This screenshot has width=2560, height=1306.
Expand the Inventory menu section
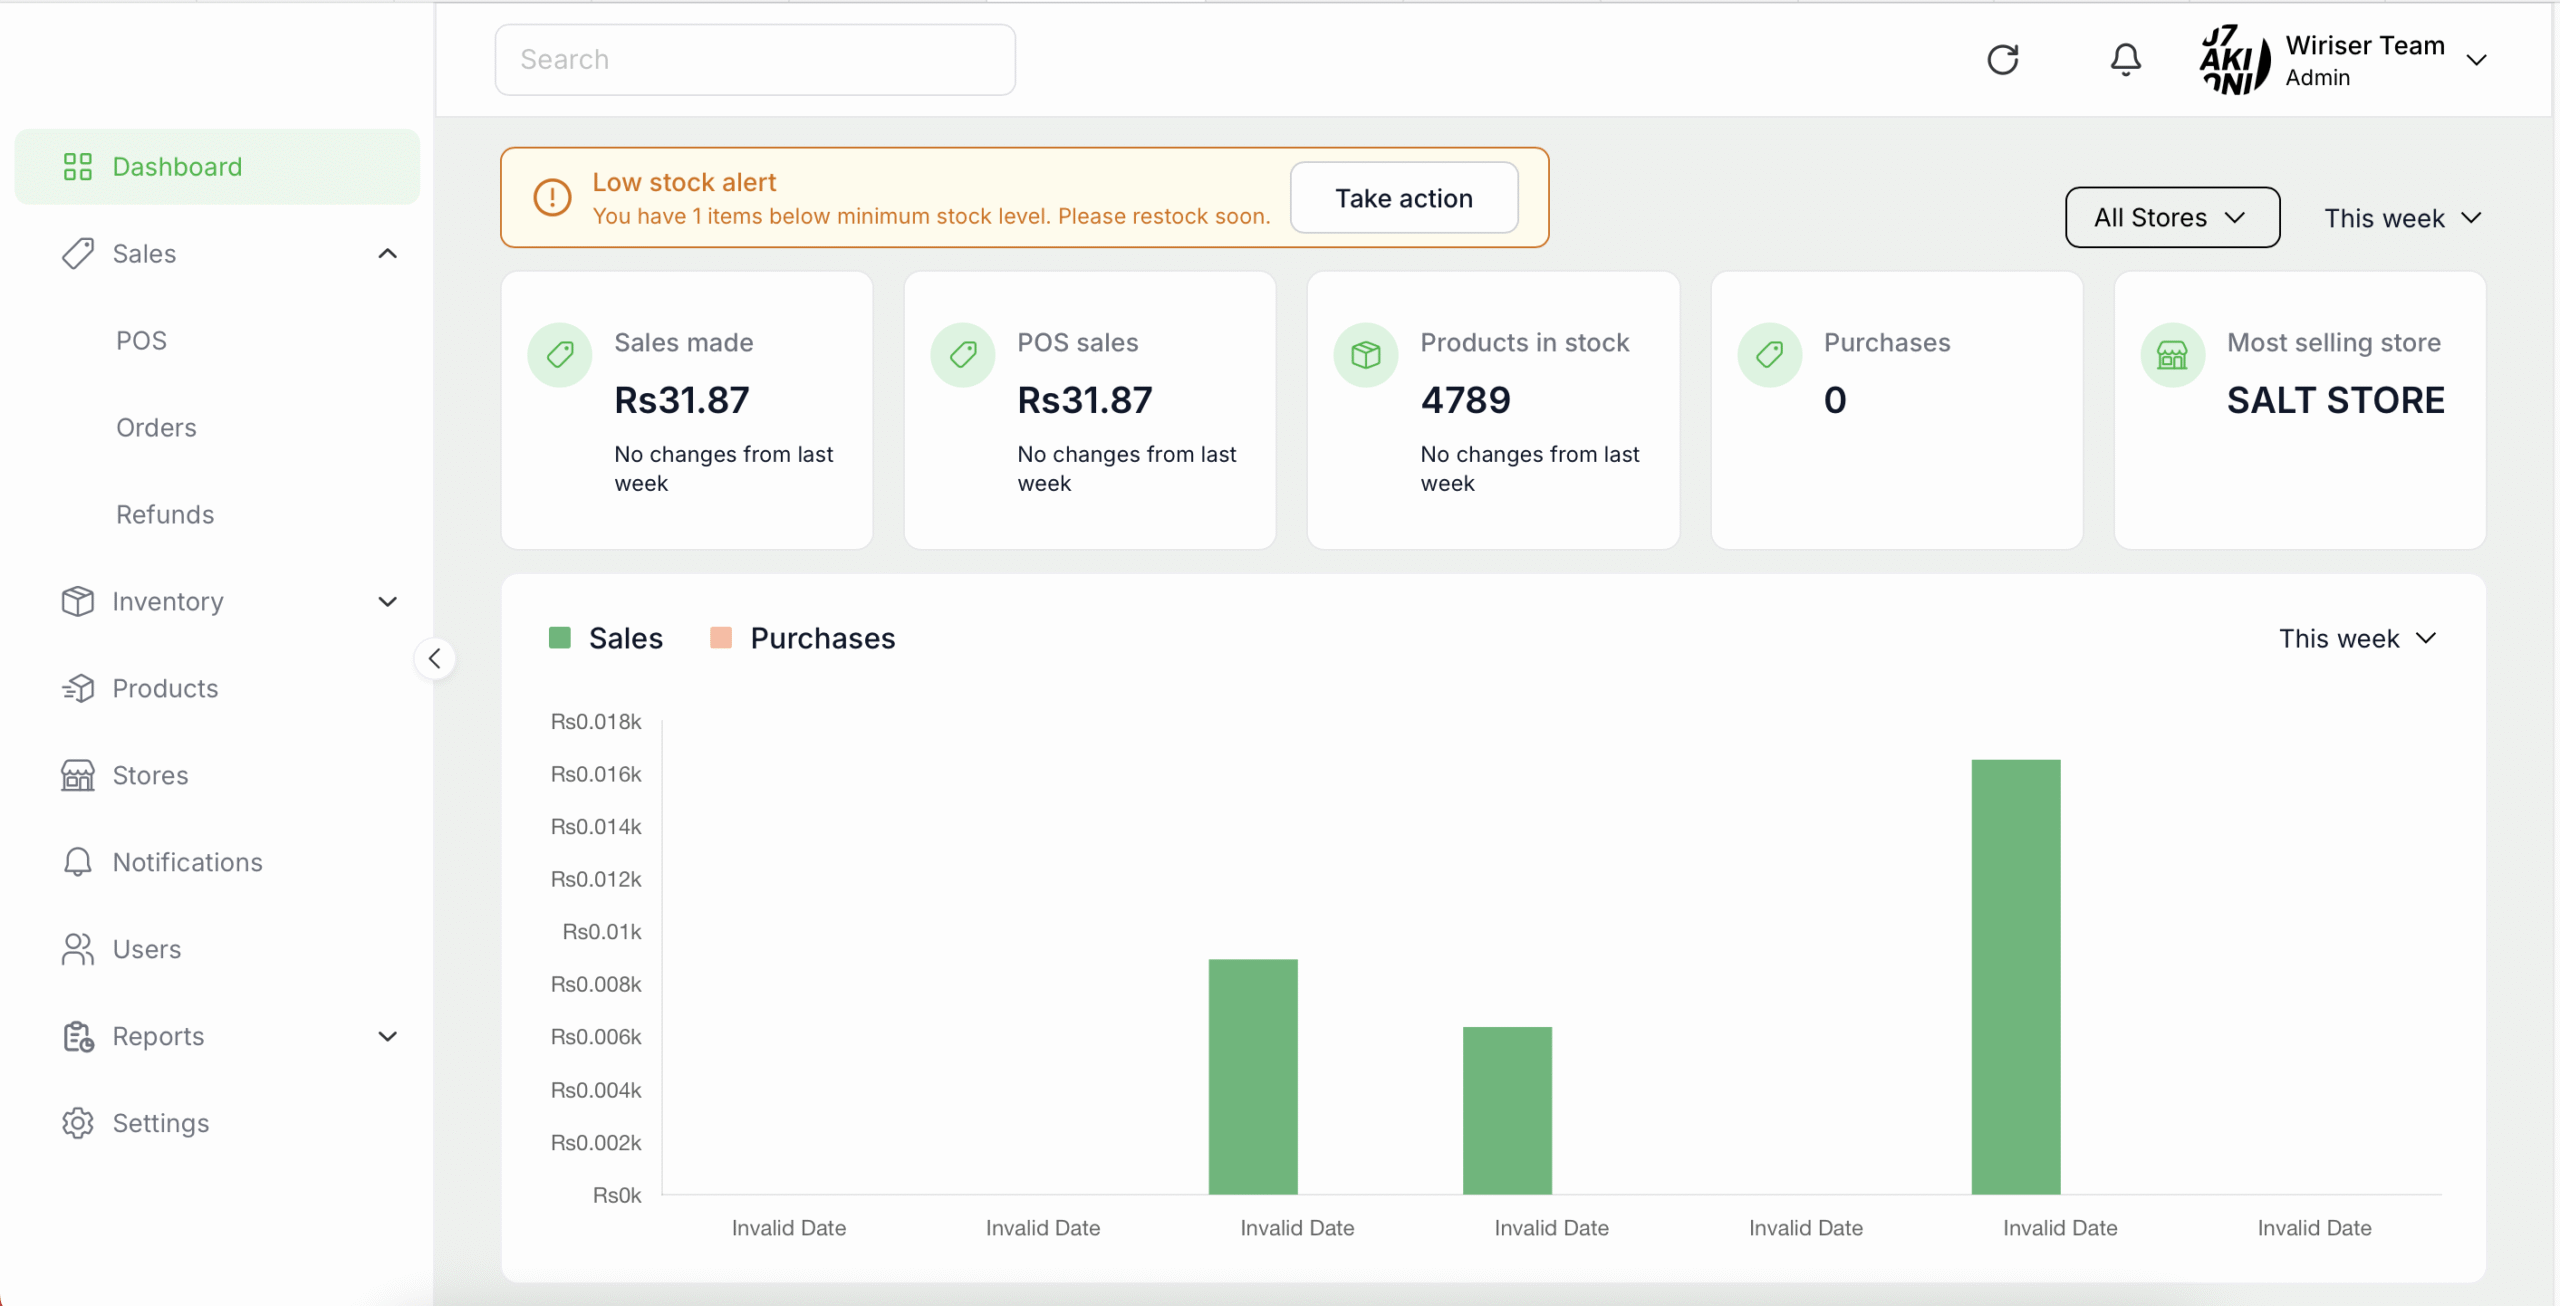click(388, 602)
